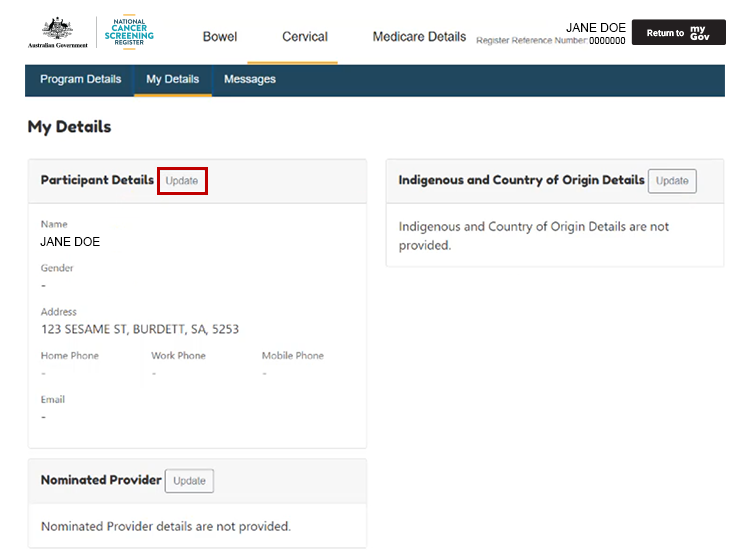Image resolution: width=750 pixels, height=550 pixels.
Task: Open the Messages tab
Action: click(250, 79)
